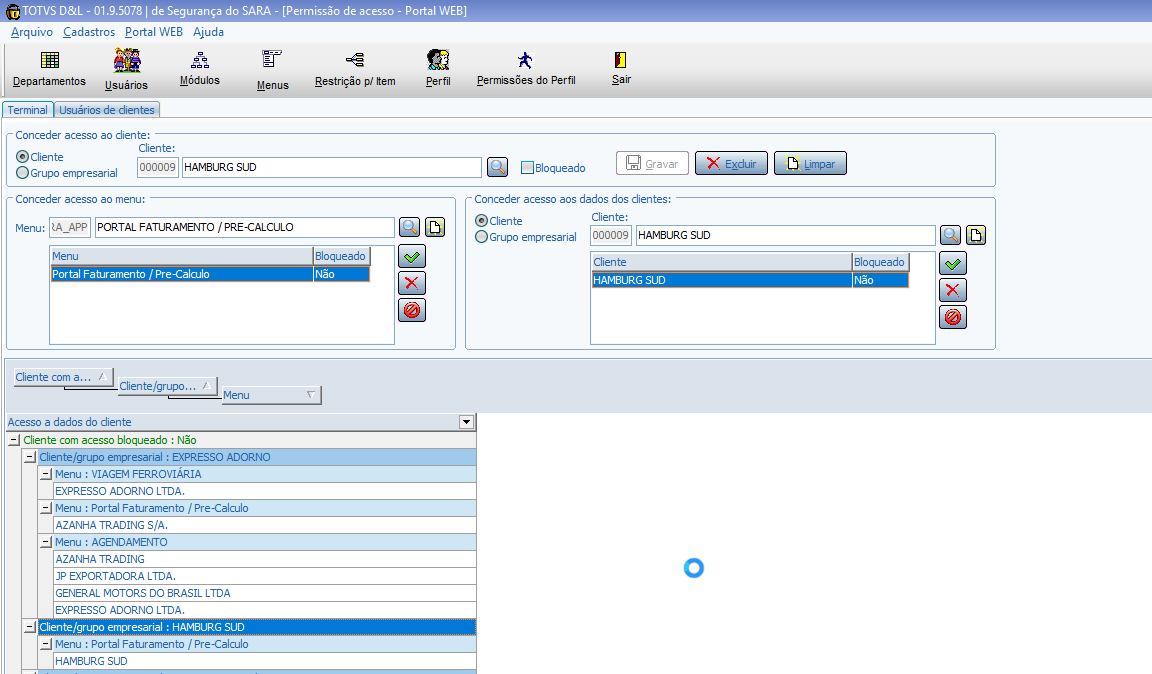Open the Módulos toolbar icon
Viewport: 1152px width, 674px height.
click(x=200, y=68)
